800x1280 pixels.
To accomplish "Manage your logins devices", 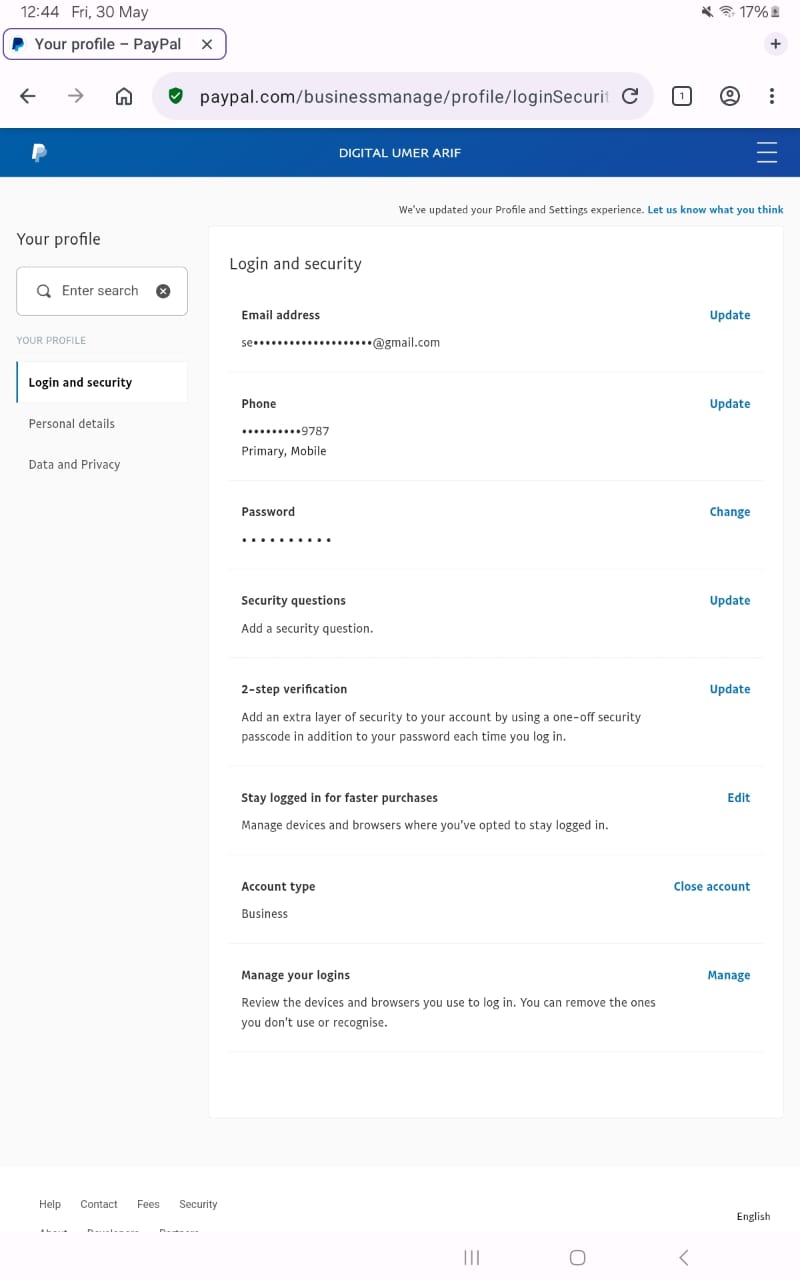I will (728, 975).
